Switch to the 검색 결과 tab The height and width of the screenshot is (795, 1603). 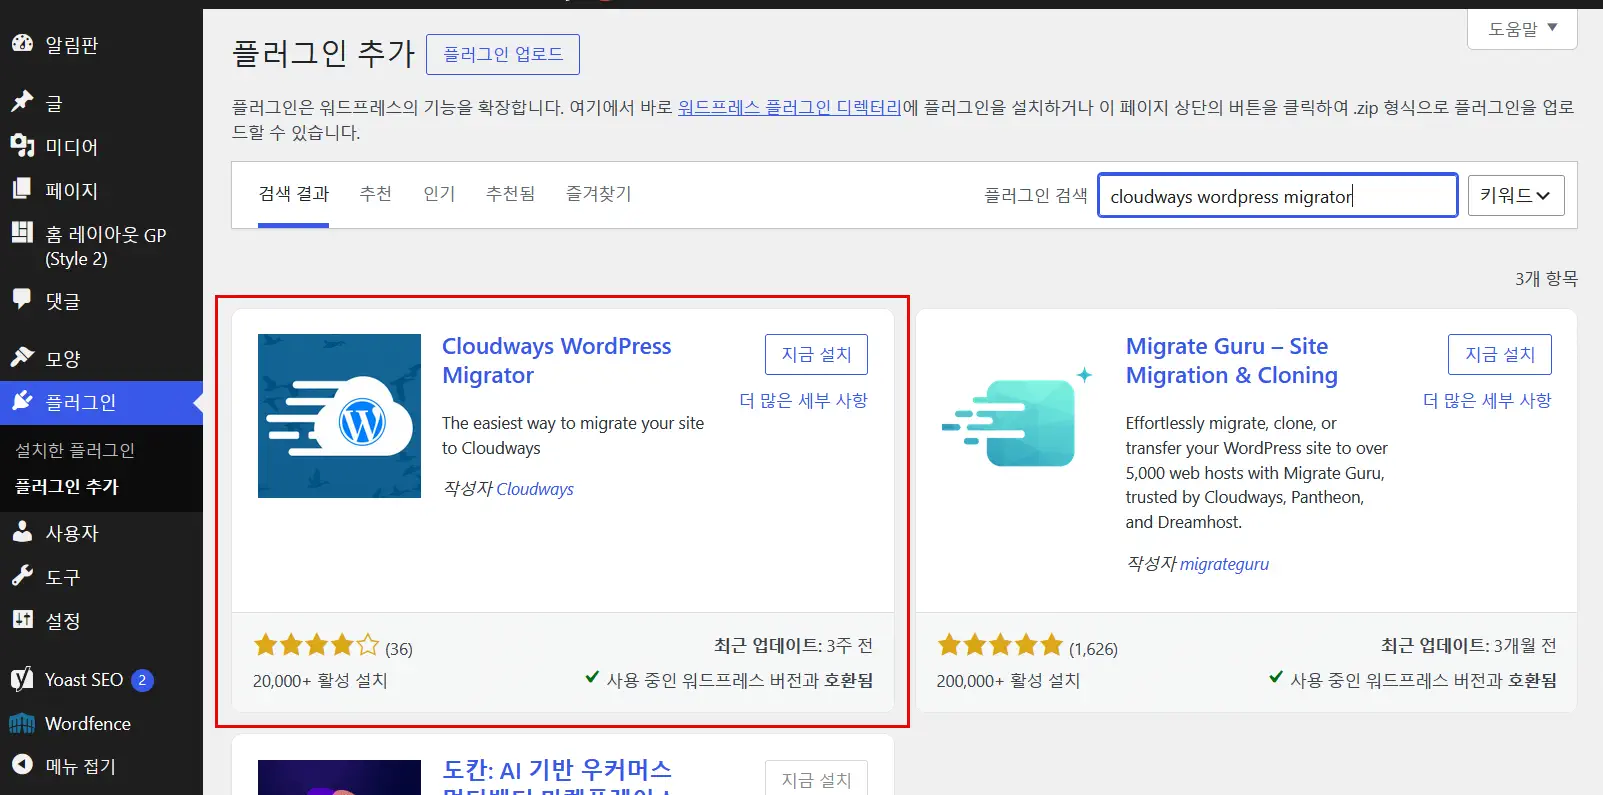coord(293,194)
